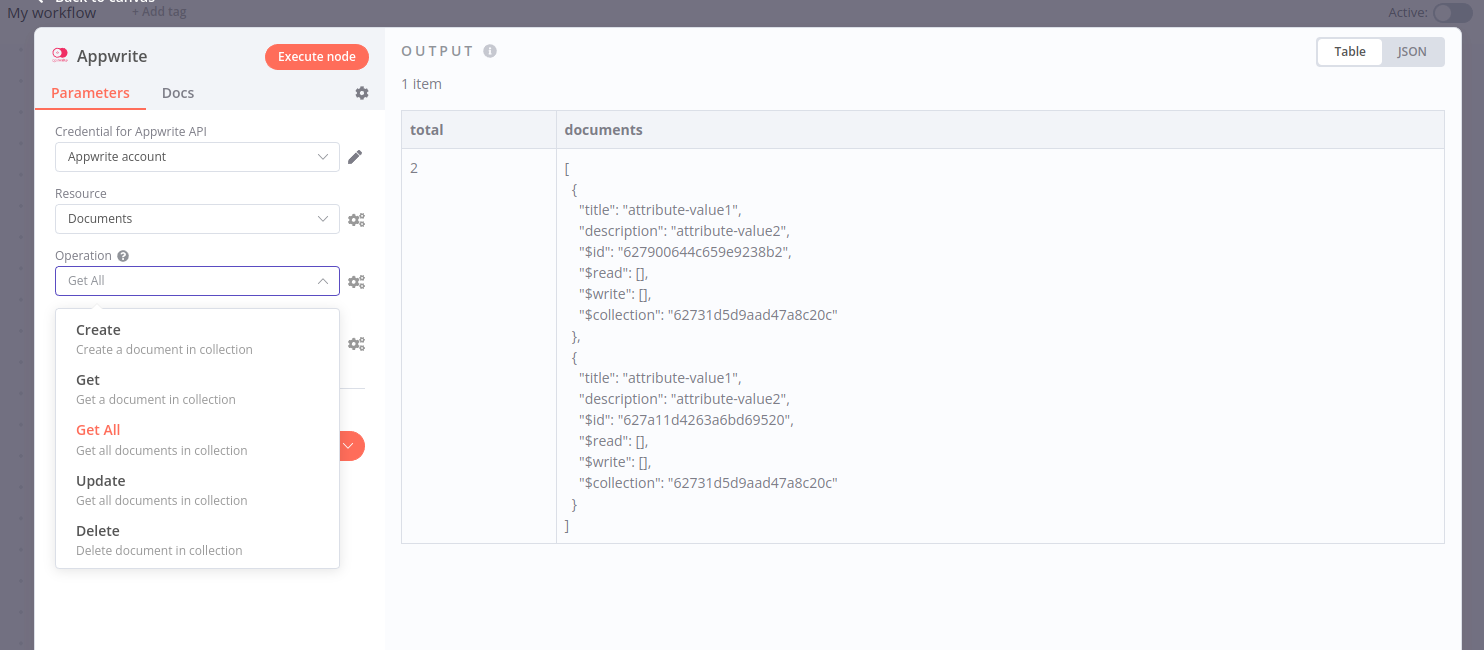The image size is (1484, 650).
Task: Toggle the workflow Active switch
Action: coord(1452,13)
